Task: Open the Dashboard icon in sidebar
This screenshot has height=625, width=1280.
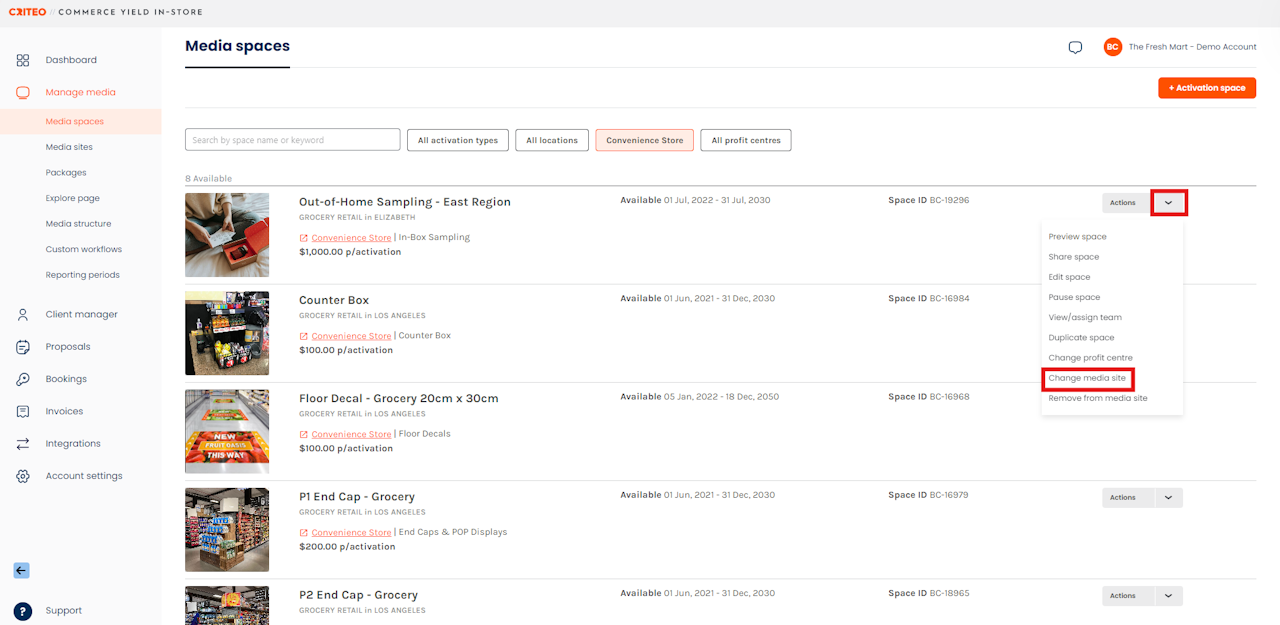Action: [23, 60]
